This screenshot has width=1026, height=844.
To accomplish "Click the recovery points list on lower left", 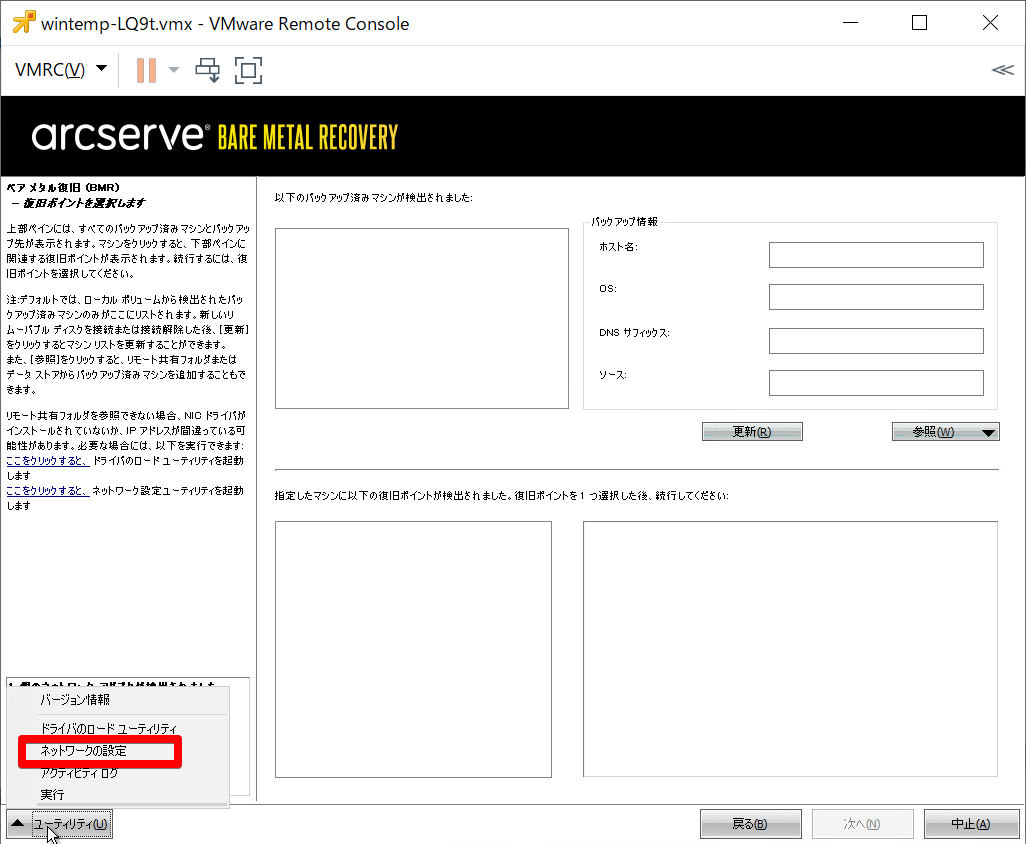I will (413, 649).
